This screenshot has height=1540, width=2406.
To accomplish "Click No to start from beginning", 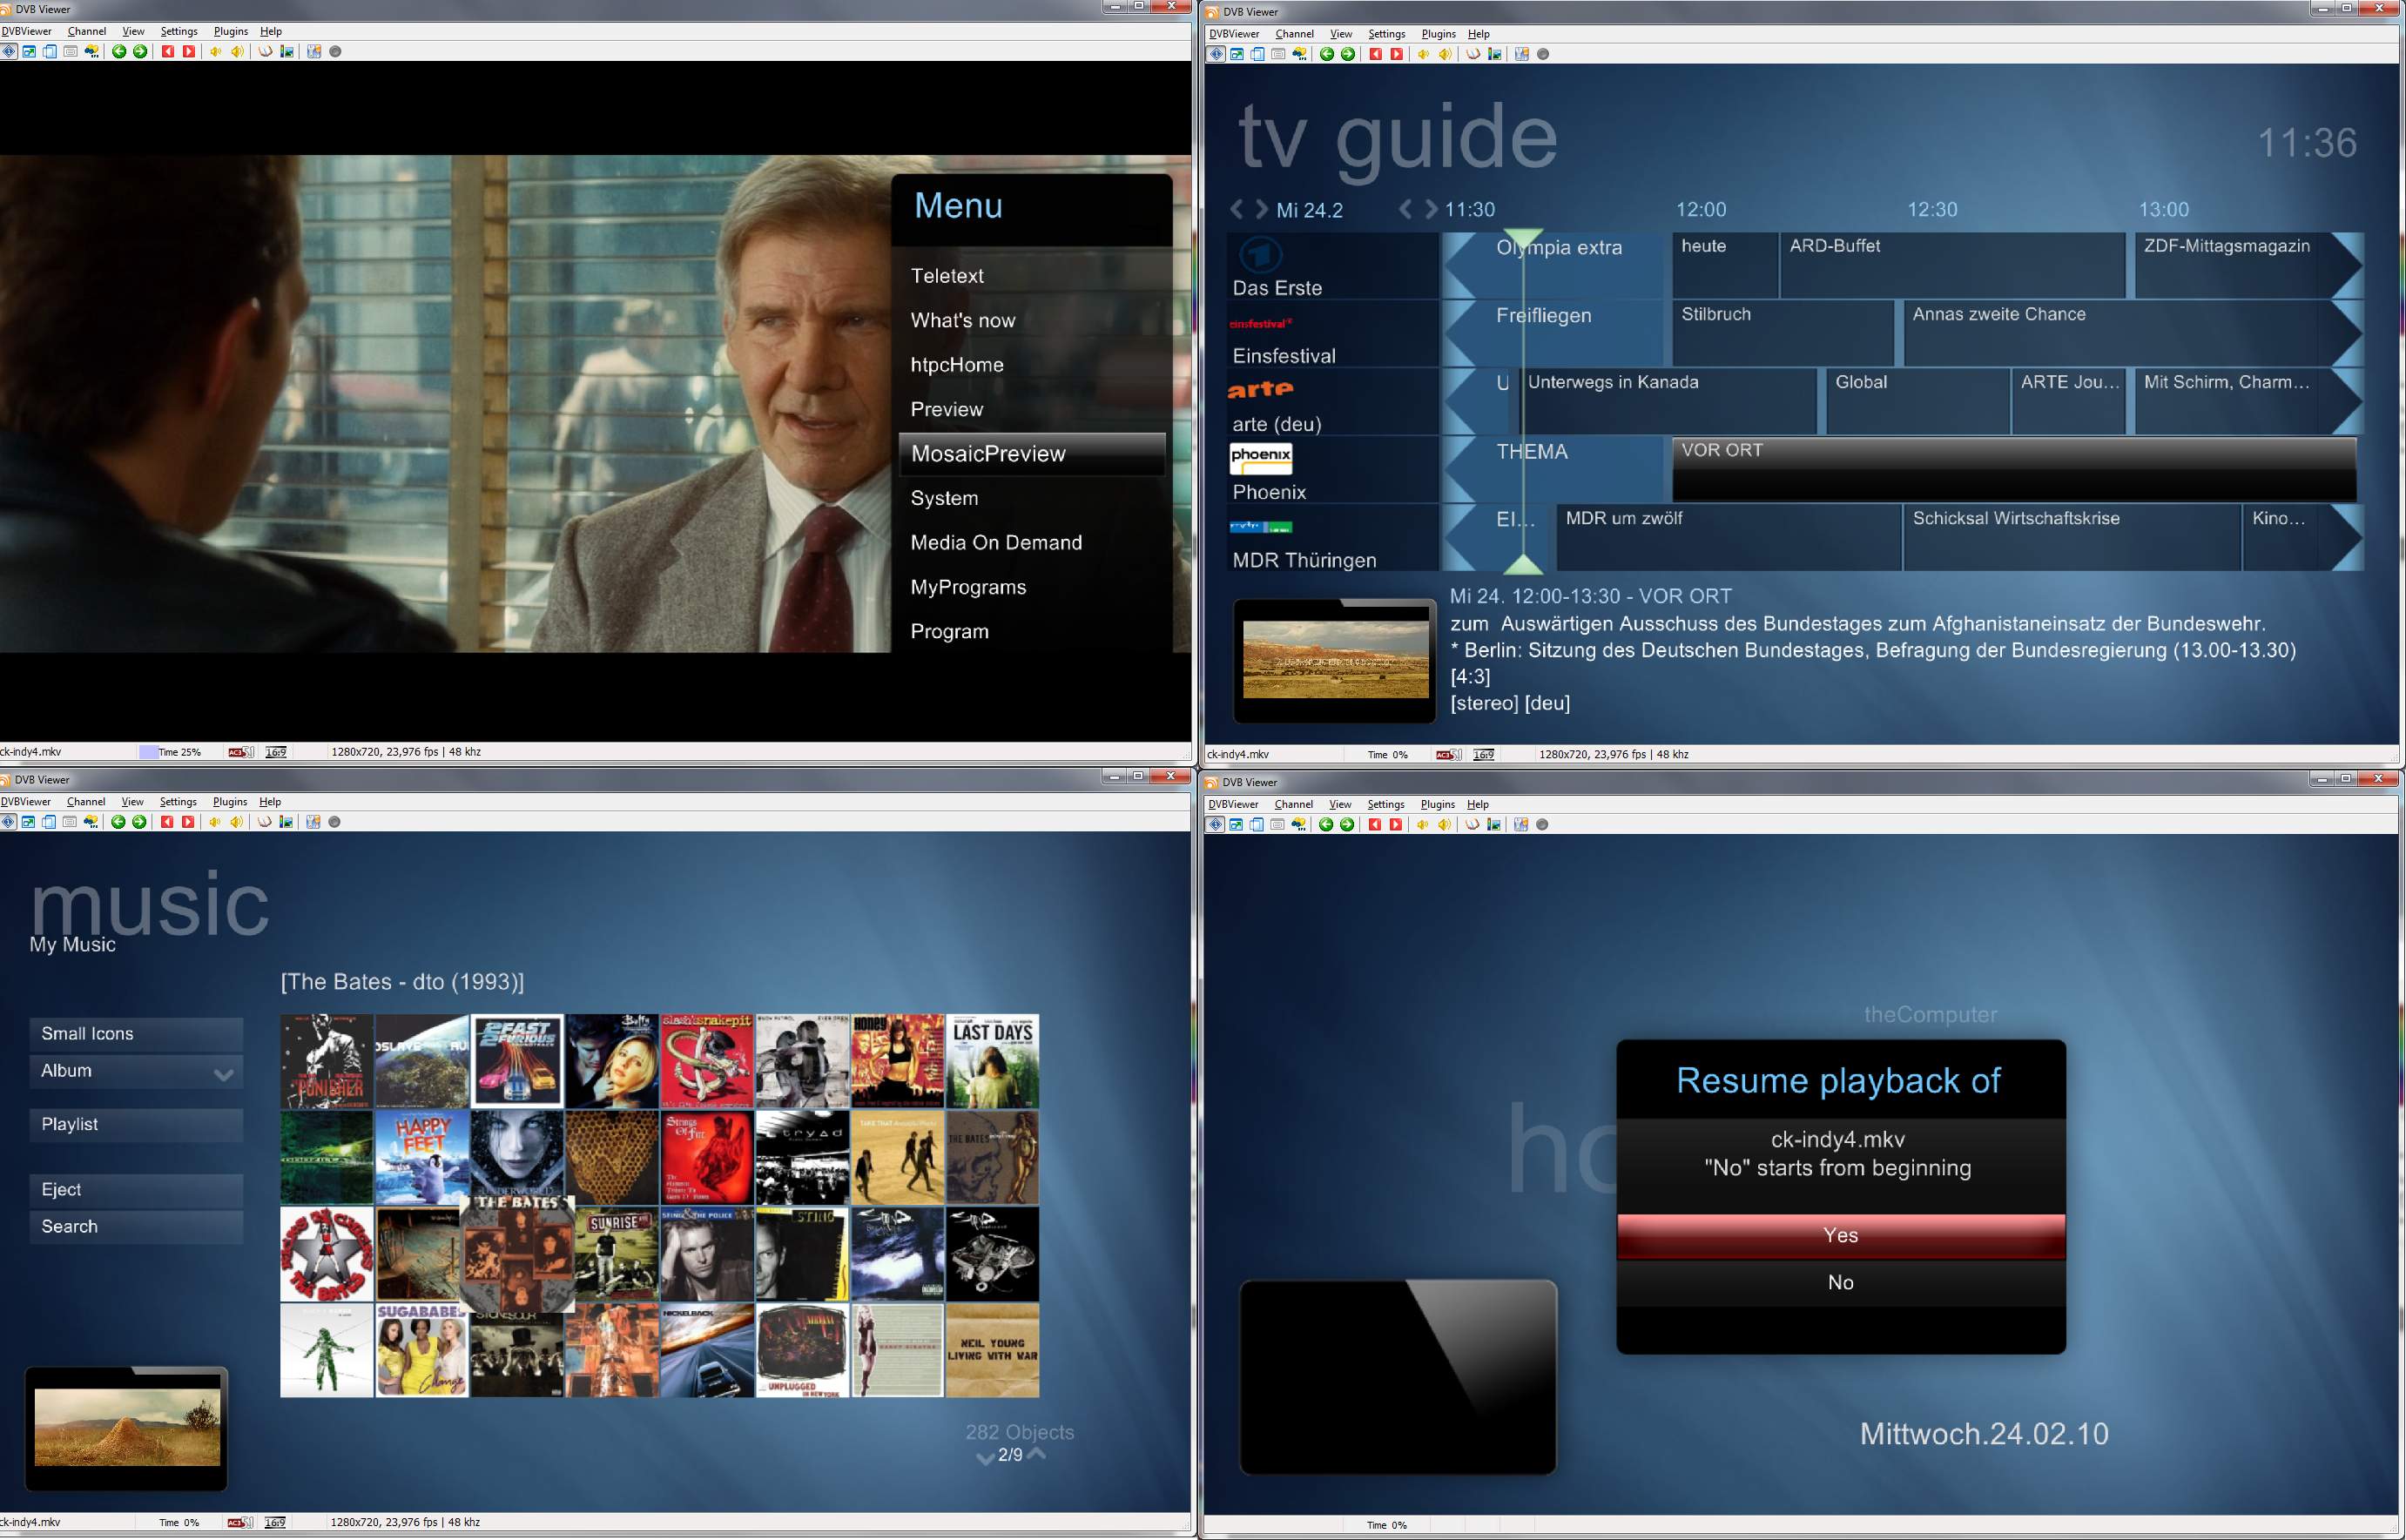I will click(x=1841, y=1283).
